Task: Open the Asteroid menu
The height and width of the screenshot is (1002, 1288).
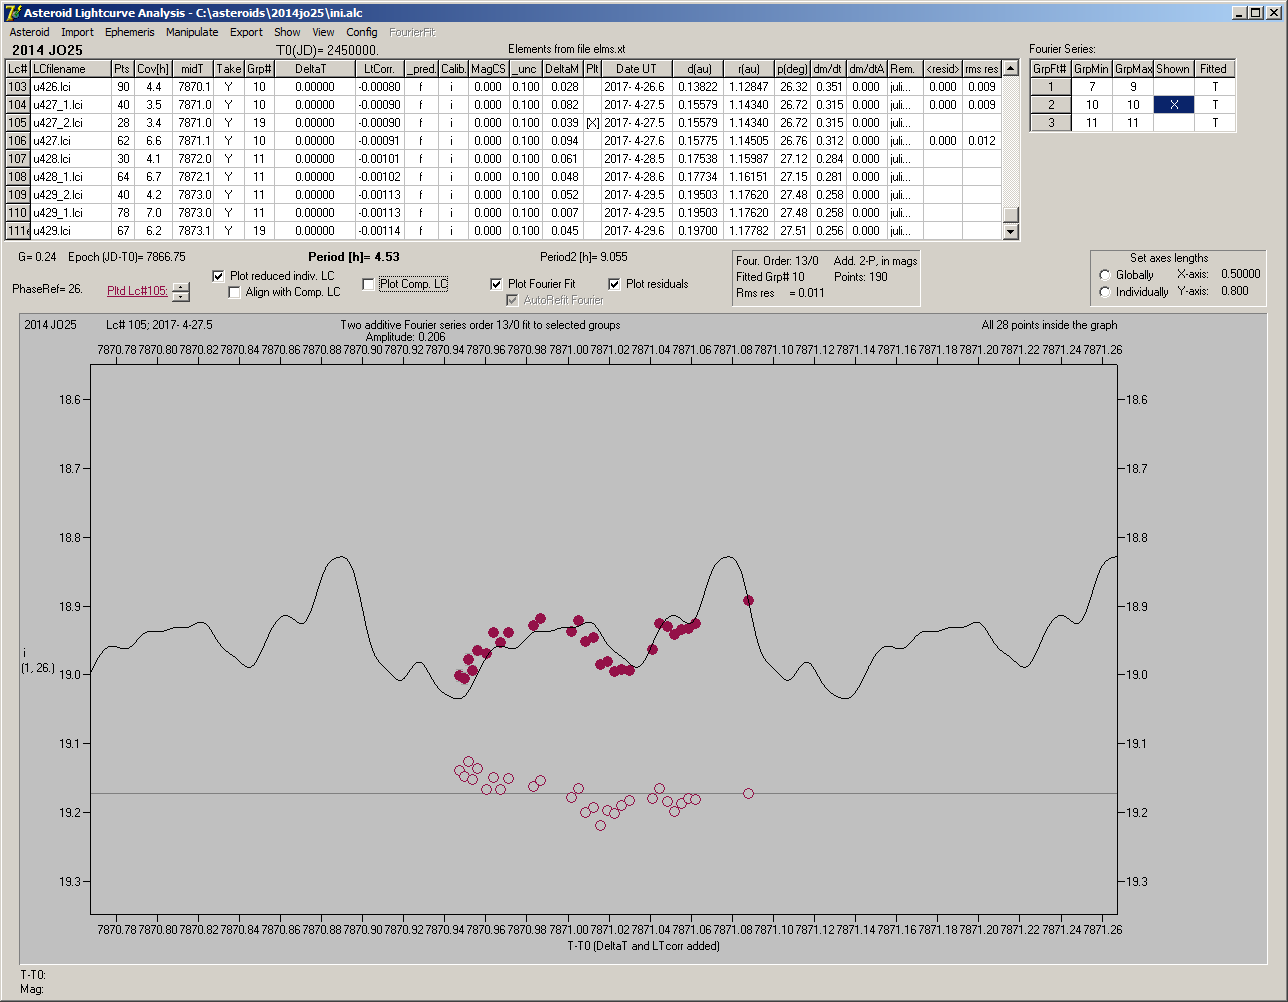Action: 29,32
